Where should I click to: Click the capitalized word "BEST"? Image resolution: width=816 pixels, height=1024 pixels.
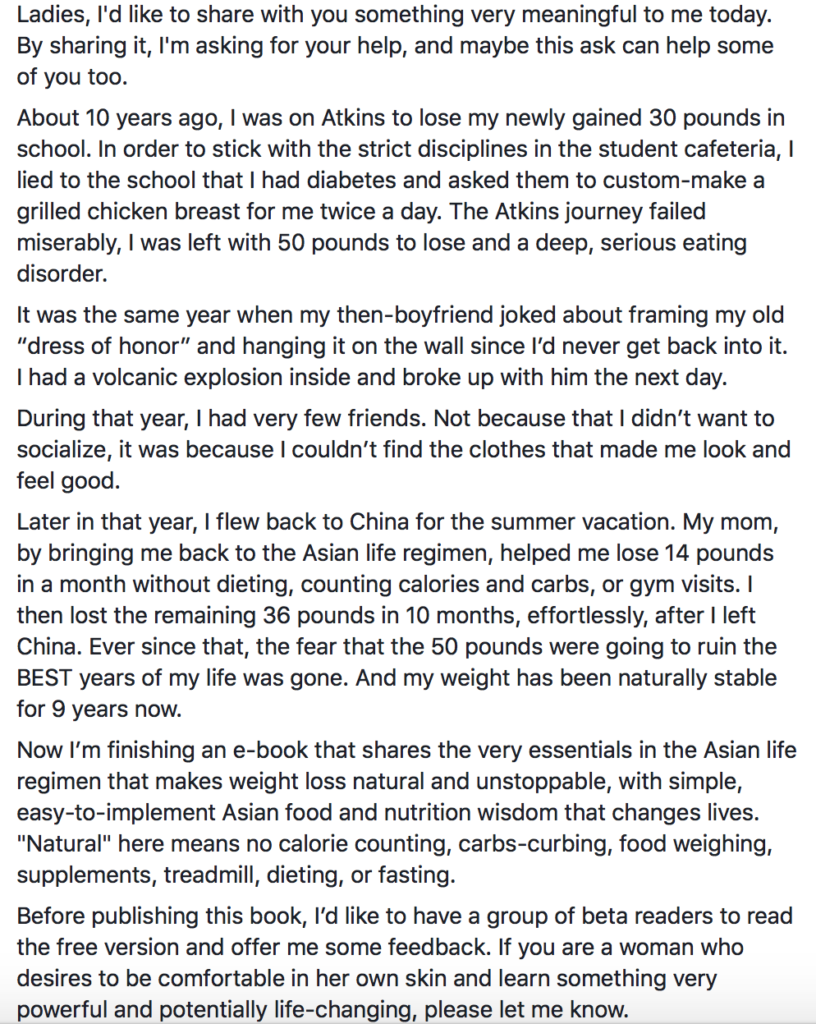coord(44,678)
